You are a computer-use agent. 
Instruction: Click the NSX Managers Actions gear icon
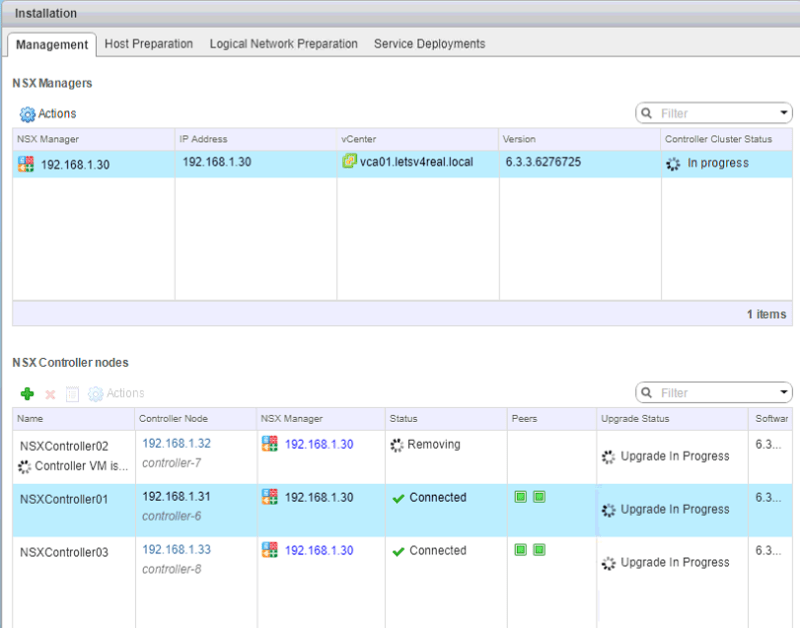(27, 114)
